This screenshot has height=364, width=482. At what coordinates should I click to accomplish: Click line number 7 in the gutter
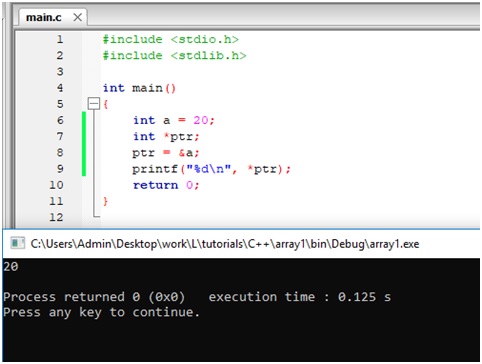(x=60, y=136)
